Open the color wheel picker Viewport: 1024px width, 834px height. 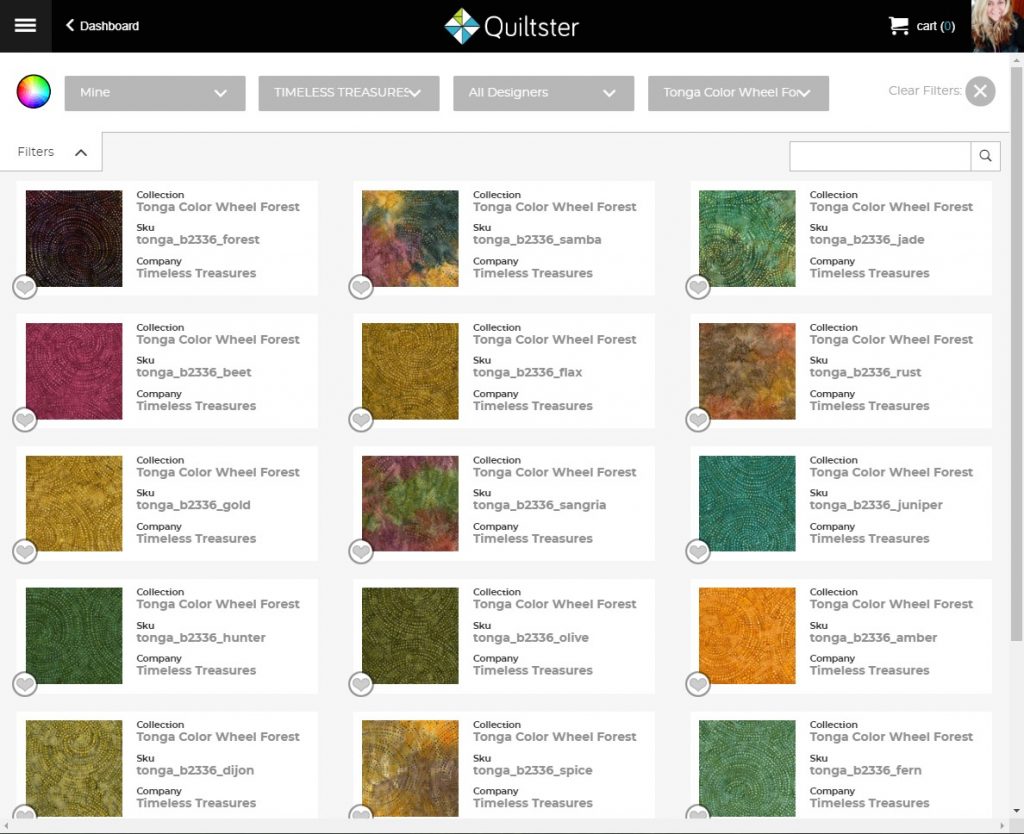pos(33,91)
